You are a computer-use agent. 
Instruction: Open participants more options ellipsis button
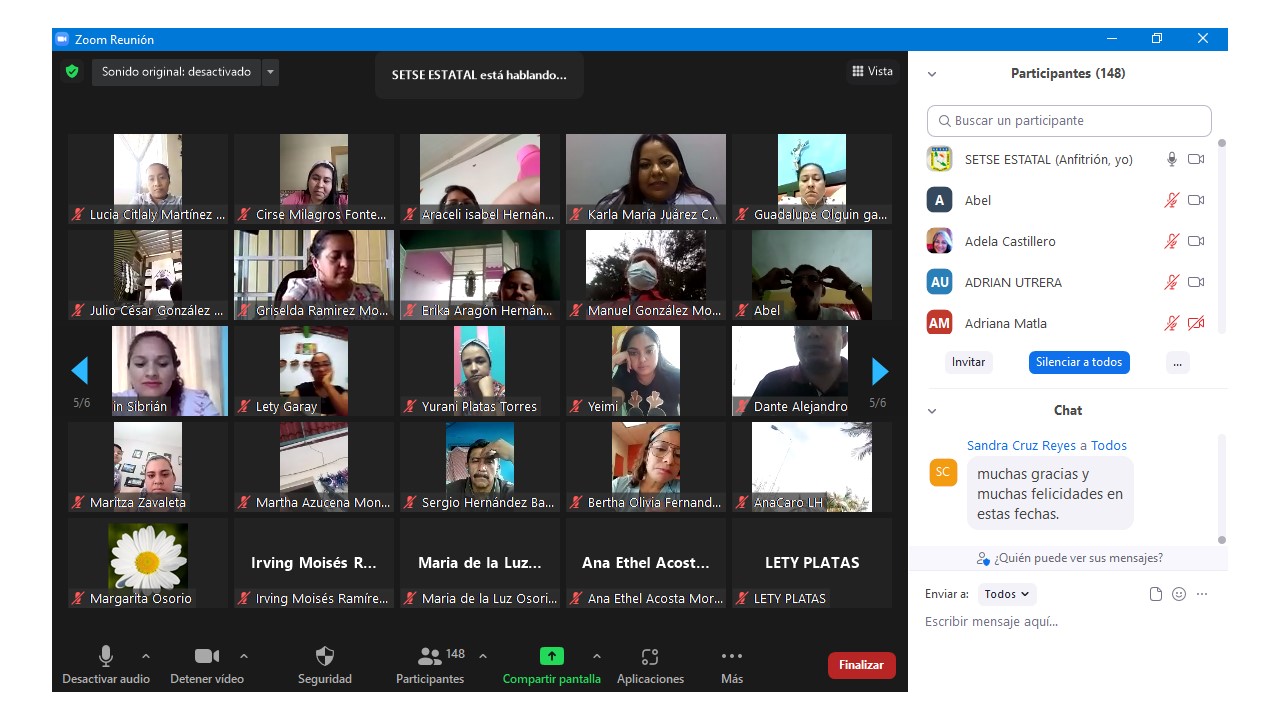[1178, 362]
